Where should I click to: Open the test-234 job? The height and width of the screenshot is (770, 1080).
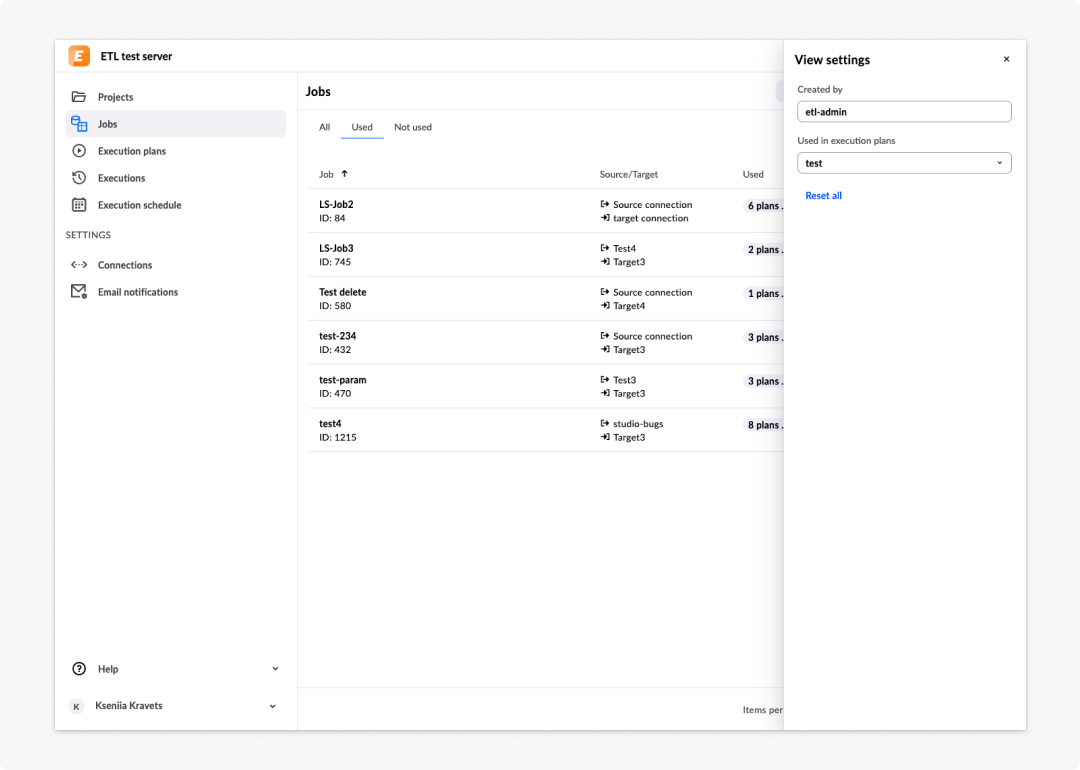click(338, 336)
